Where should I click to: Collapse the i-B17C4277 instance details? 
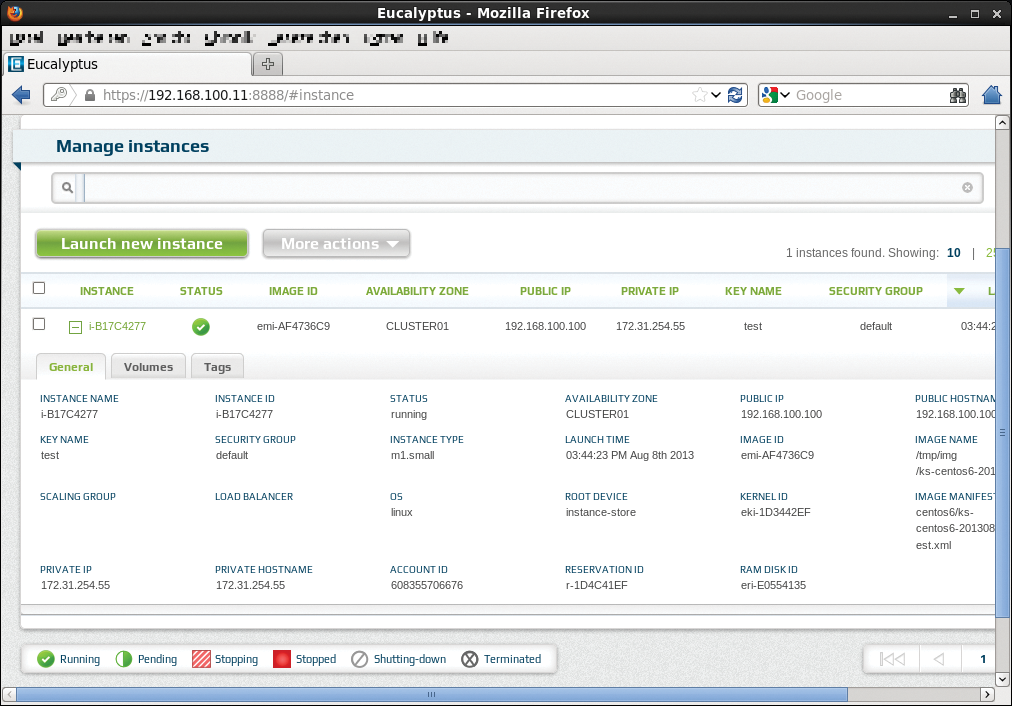pos(76,327)
